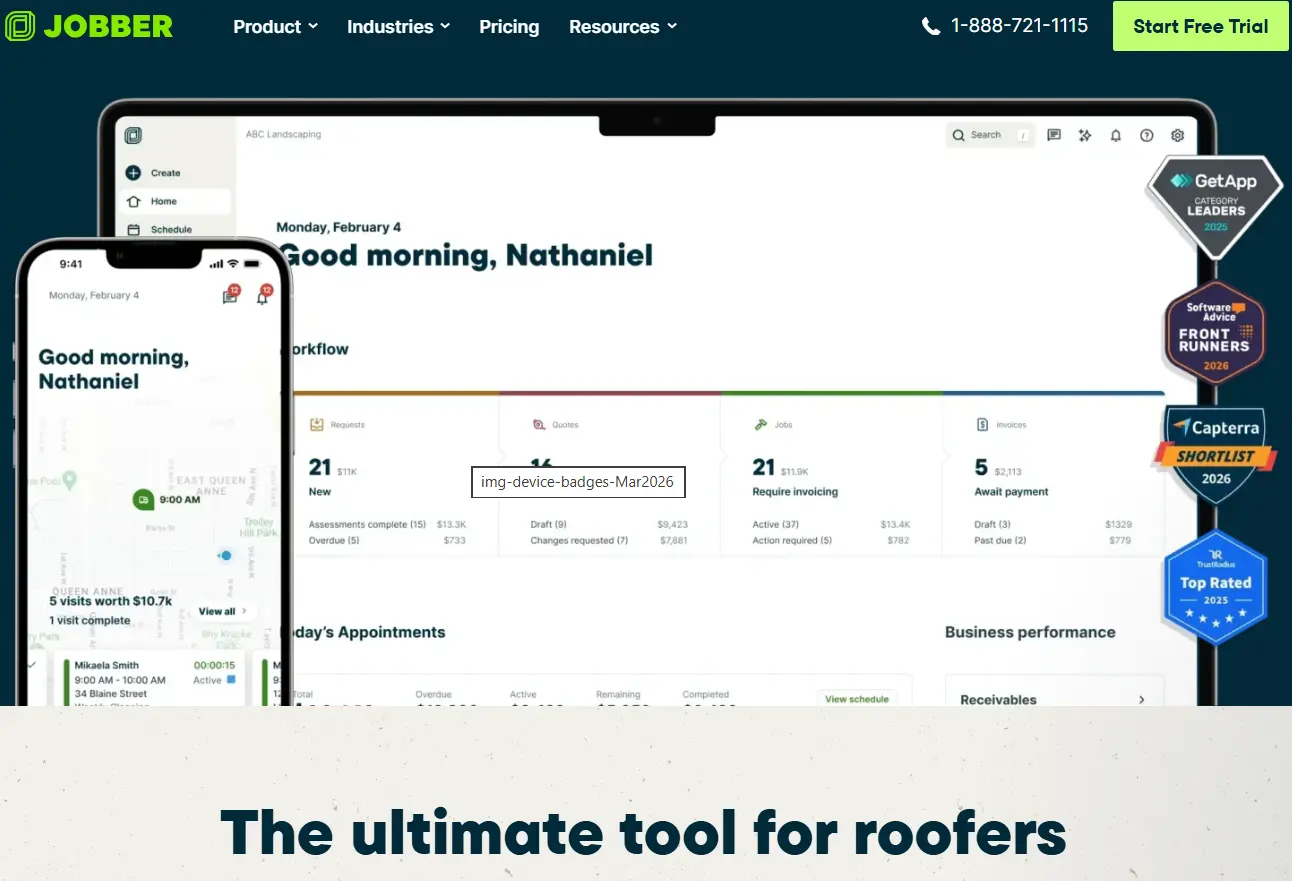Open the chat messages icon in the top bar
1292x881 pixels.
pyautogui.click(x=1053, y=135)
